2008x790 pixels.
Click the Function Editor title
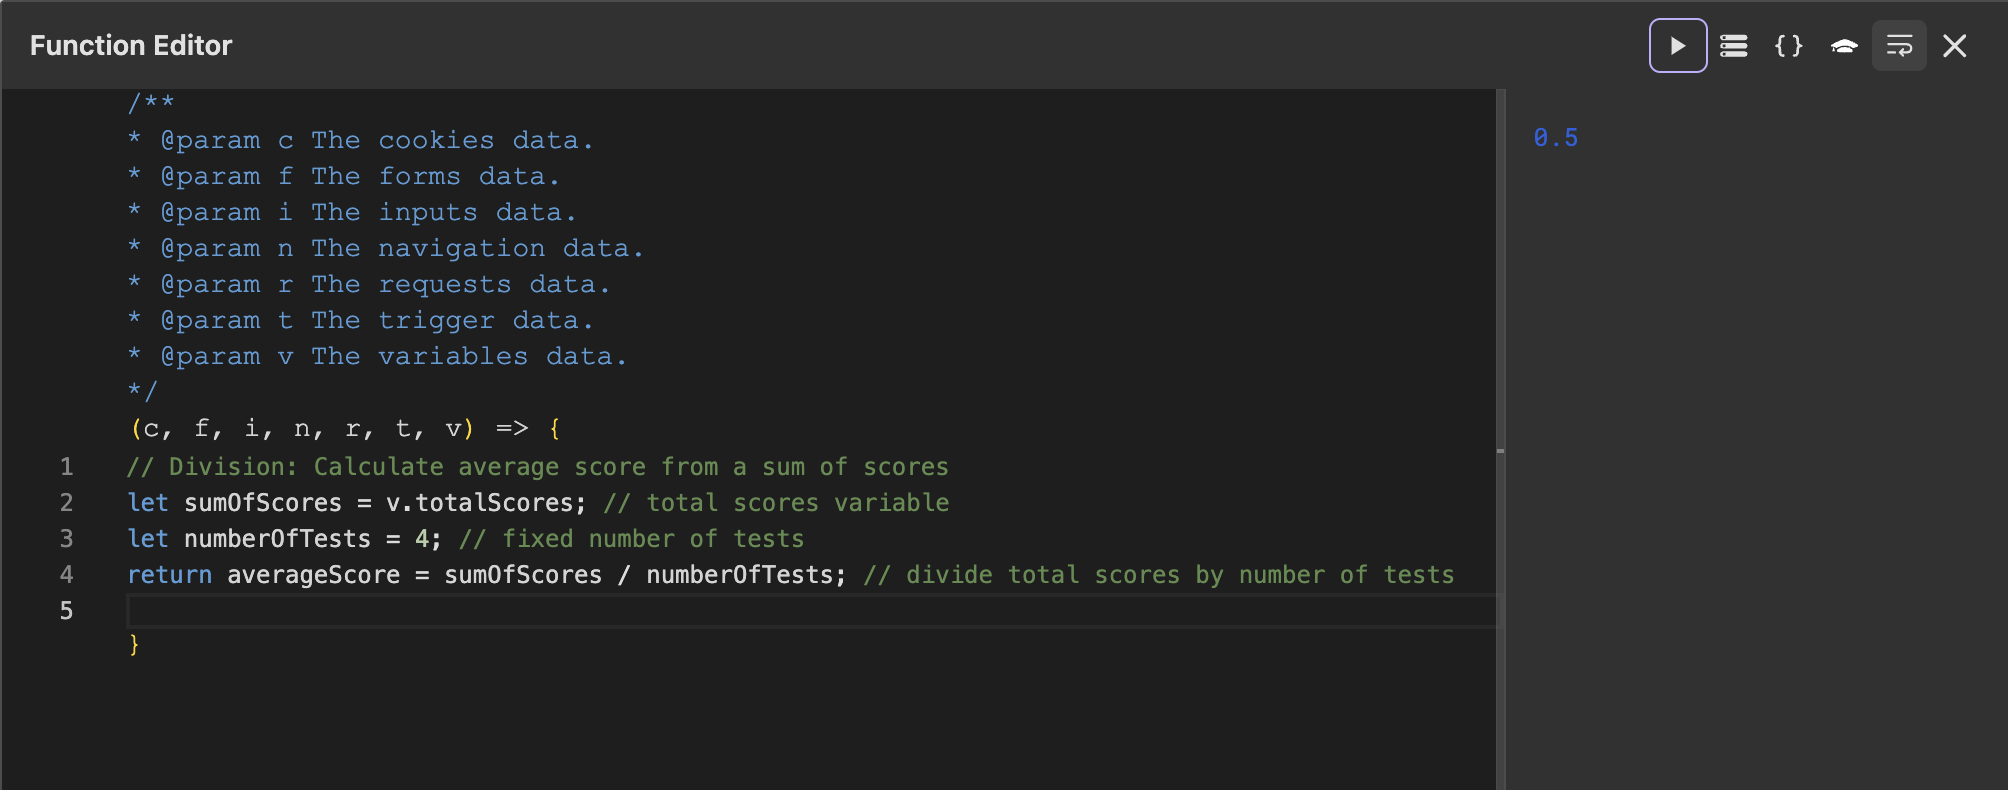(x=131, y=46)
